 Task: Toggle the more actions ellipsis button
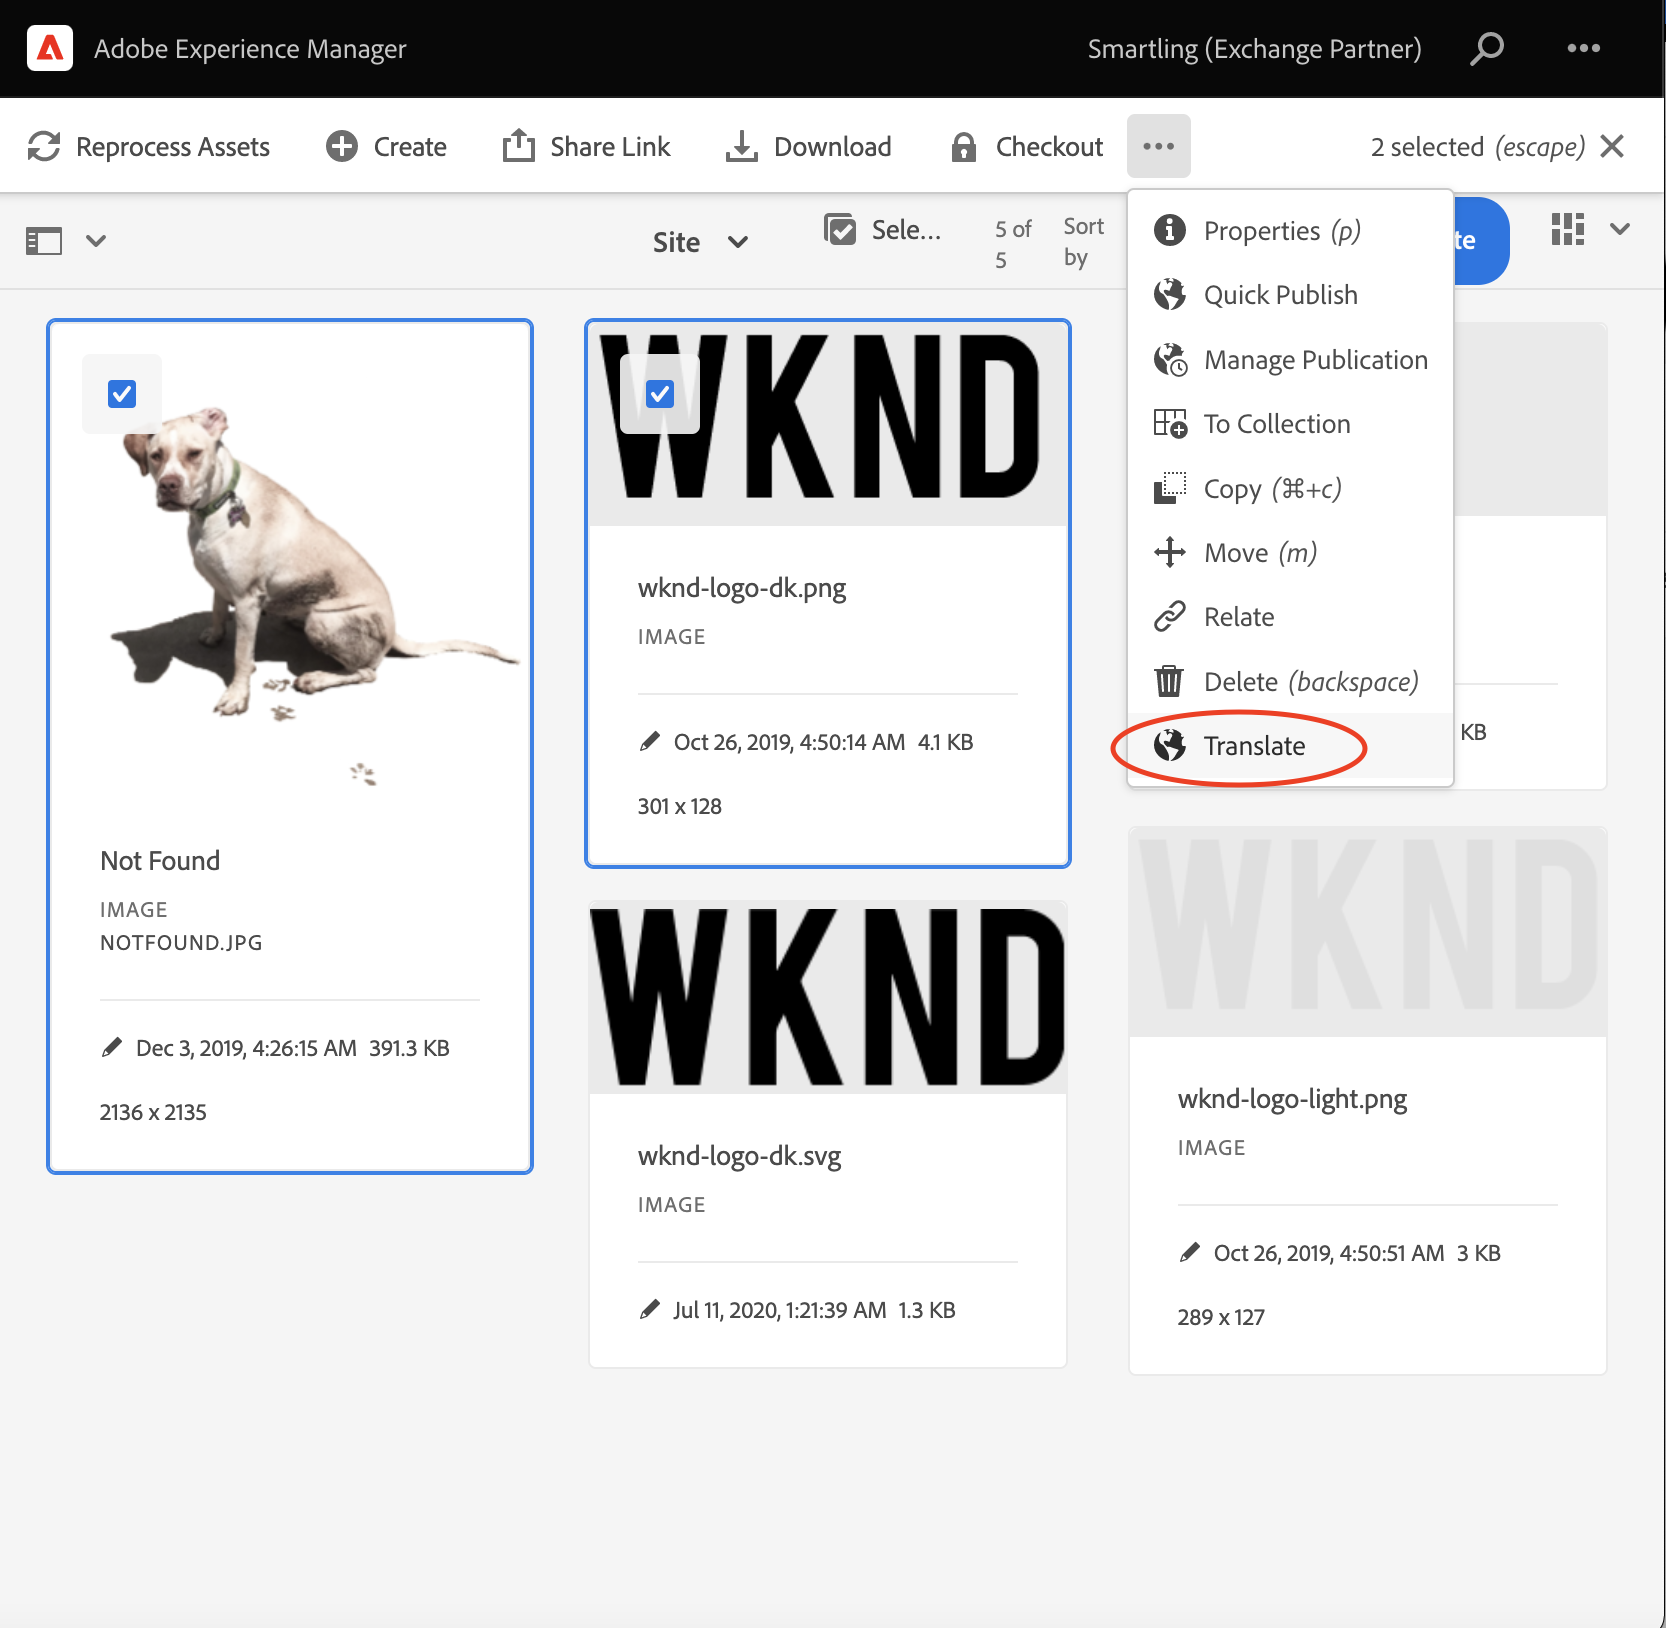(x=1158, y=146)
